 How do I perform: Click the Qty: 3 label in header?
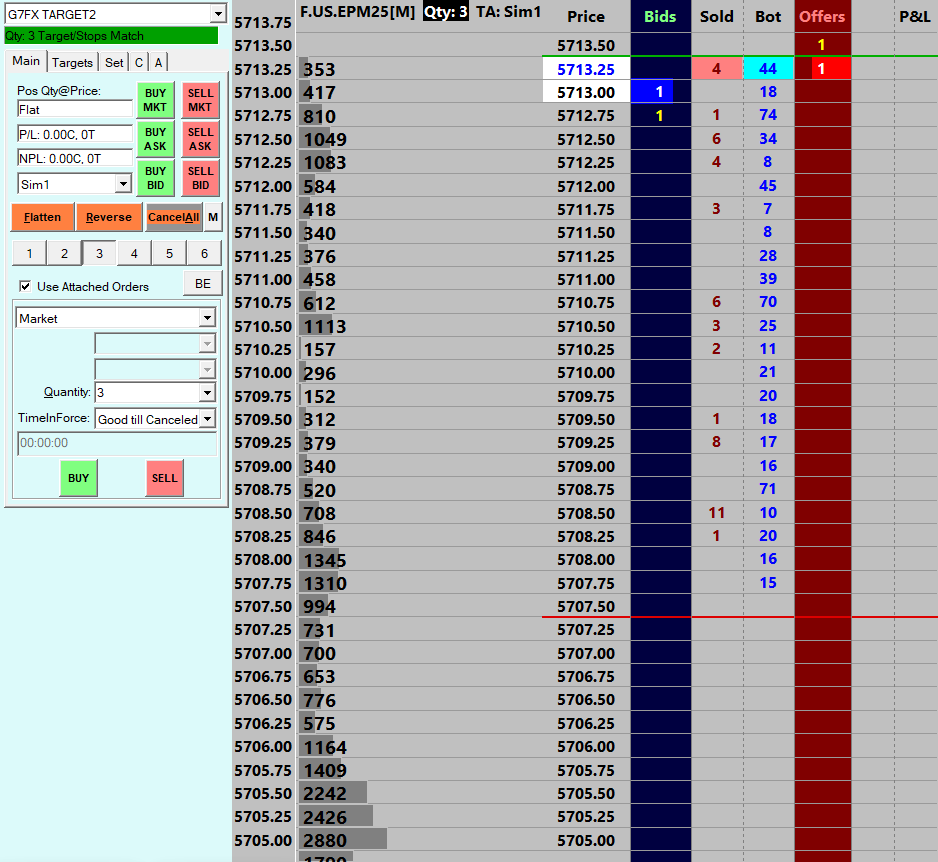[x=446, y=11]
